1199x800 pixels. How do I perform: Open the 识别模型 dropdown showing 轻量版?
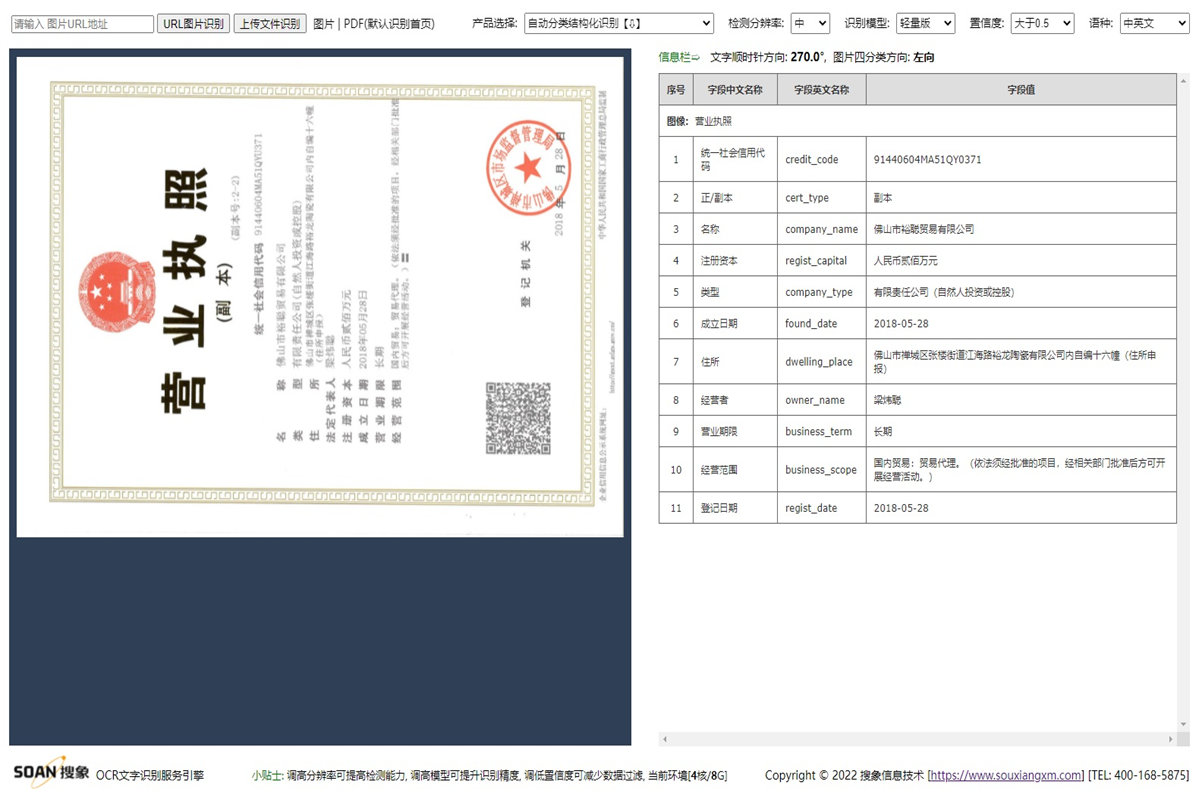click(x=924, y=23)
